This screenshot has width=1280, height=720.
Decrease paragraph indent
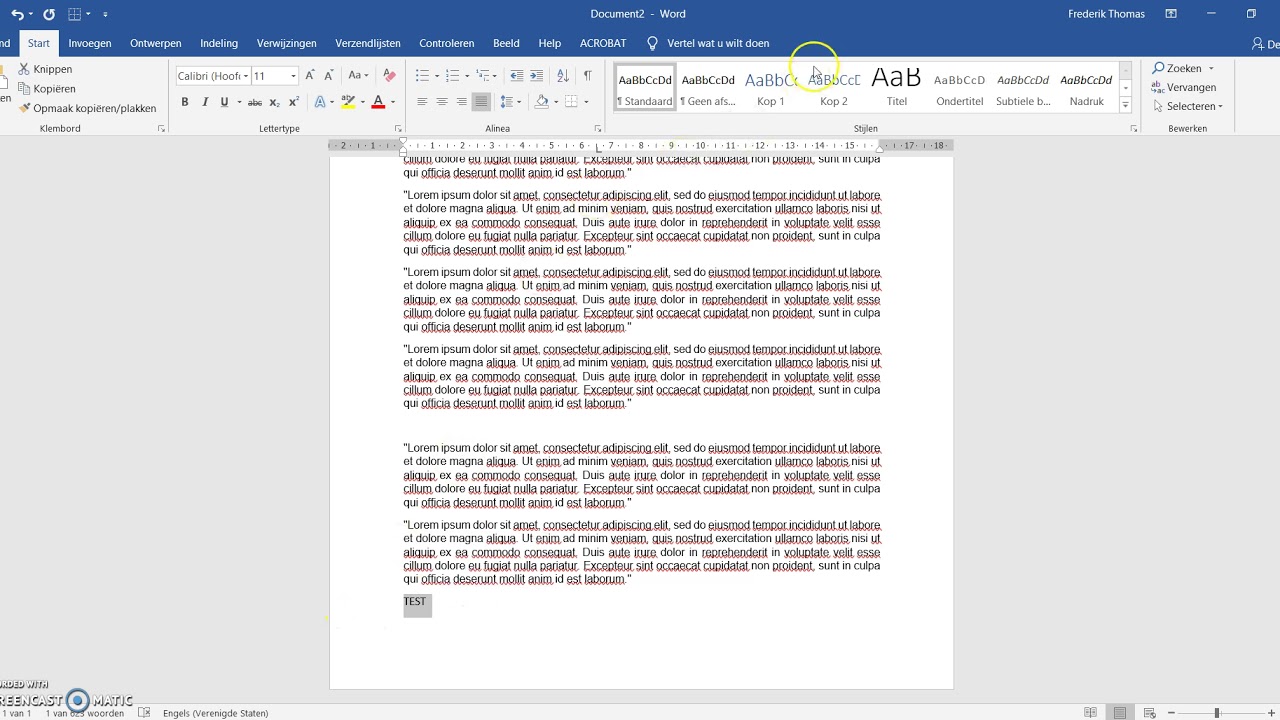[x=516, y=76]
